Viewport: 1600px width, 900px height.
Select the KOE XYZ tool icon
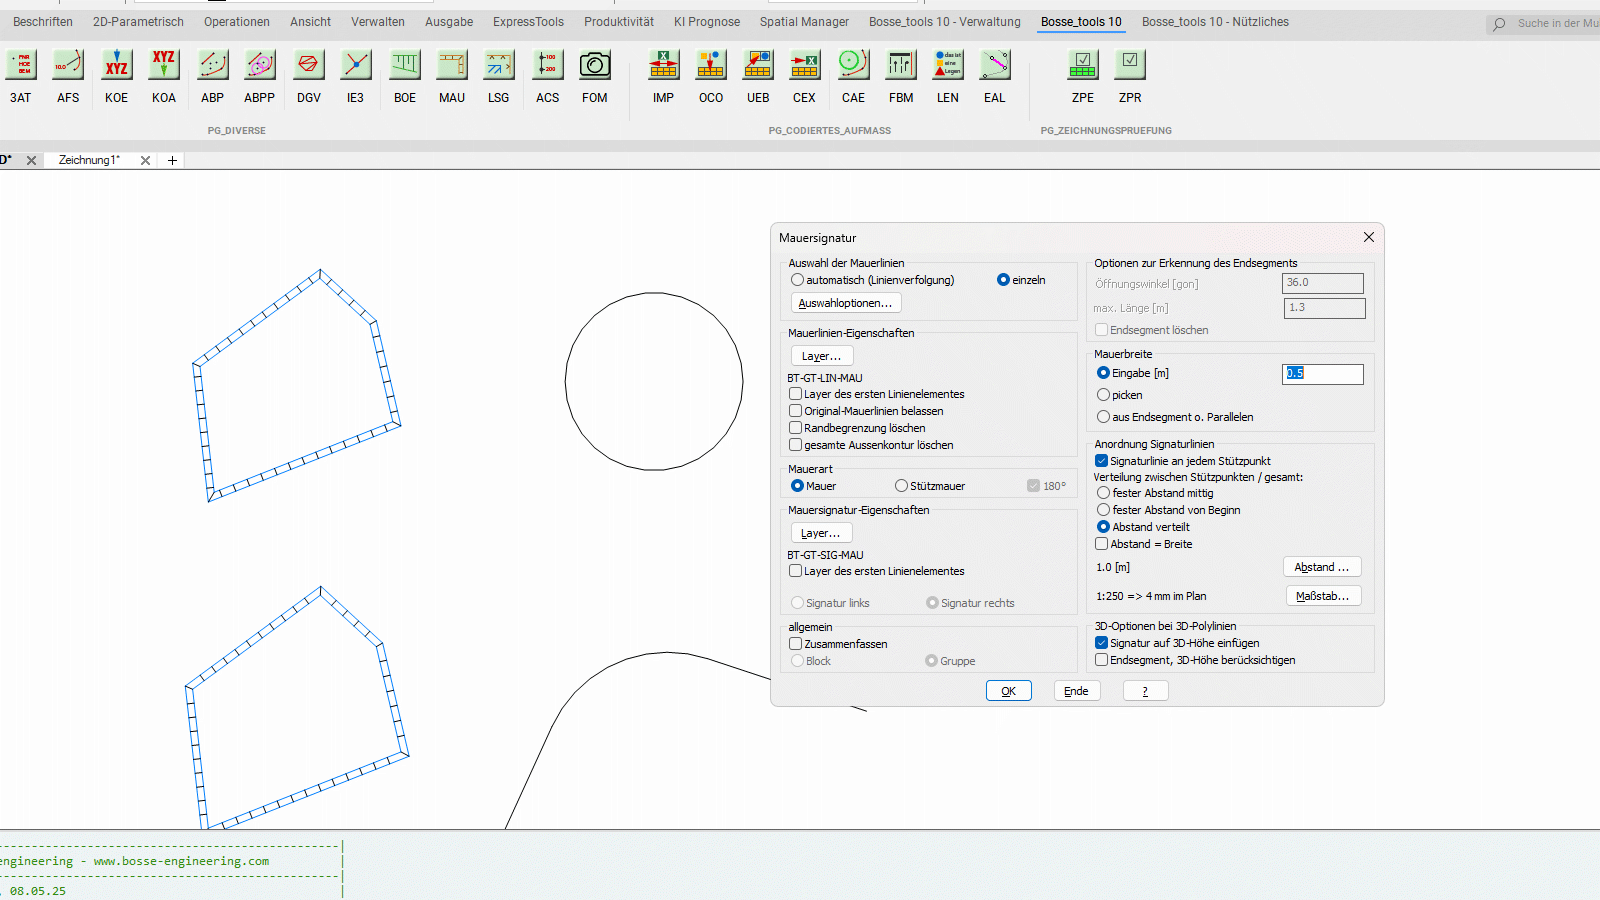116,66
